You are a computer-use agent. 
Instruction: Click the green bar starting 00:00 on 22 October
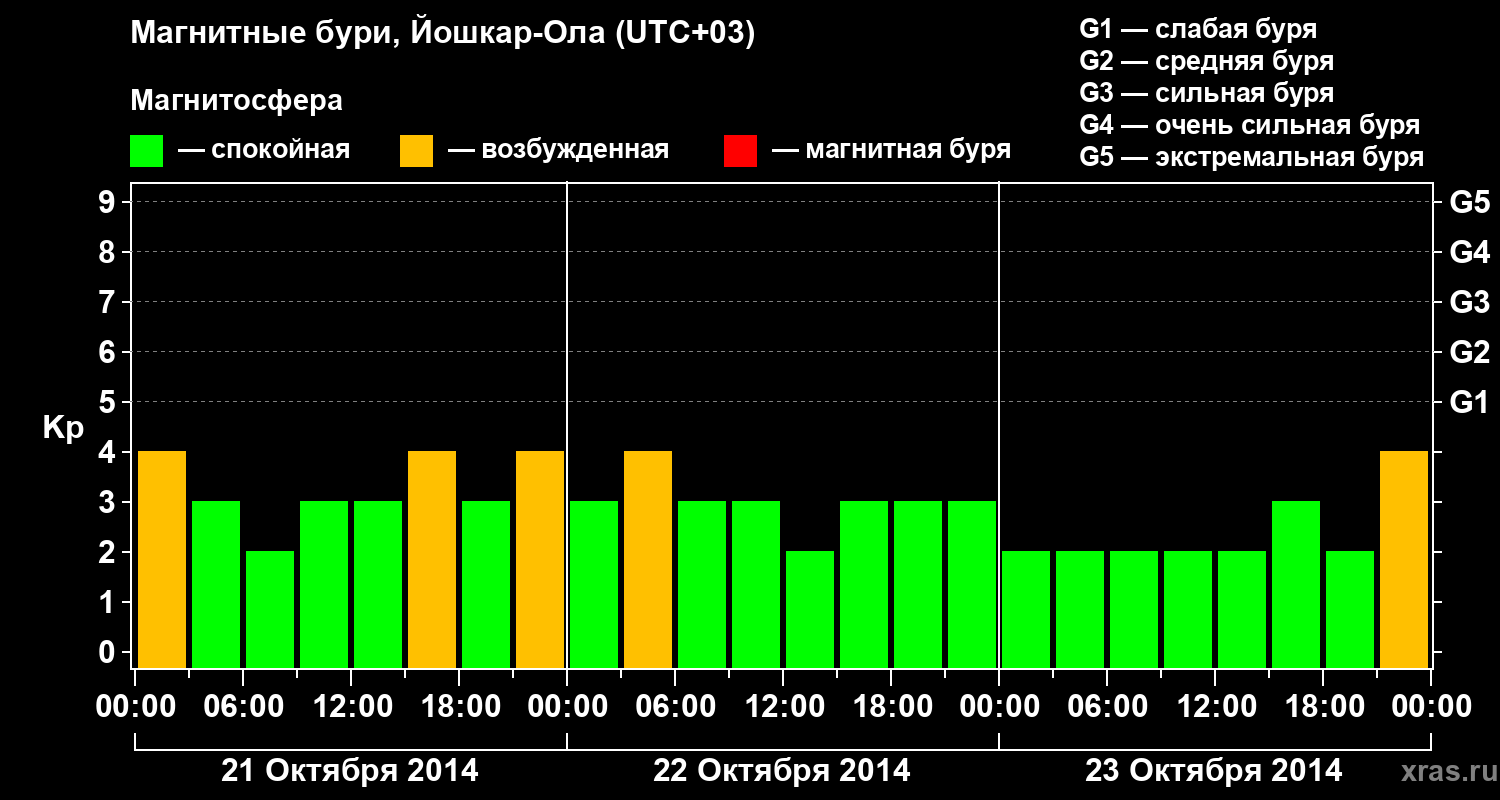(594, 585)
